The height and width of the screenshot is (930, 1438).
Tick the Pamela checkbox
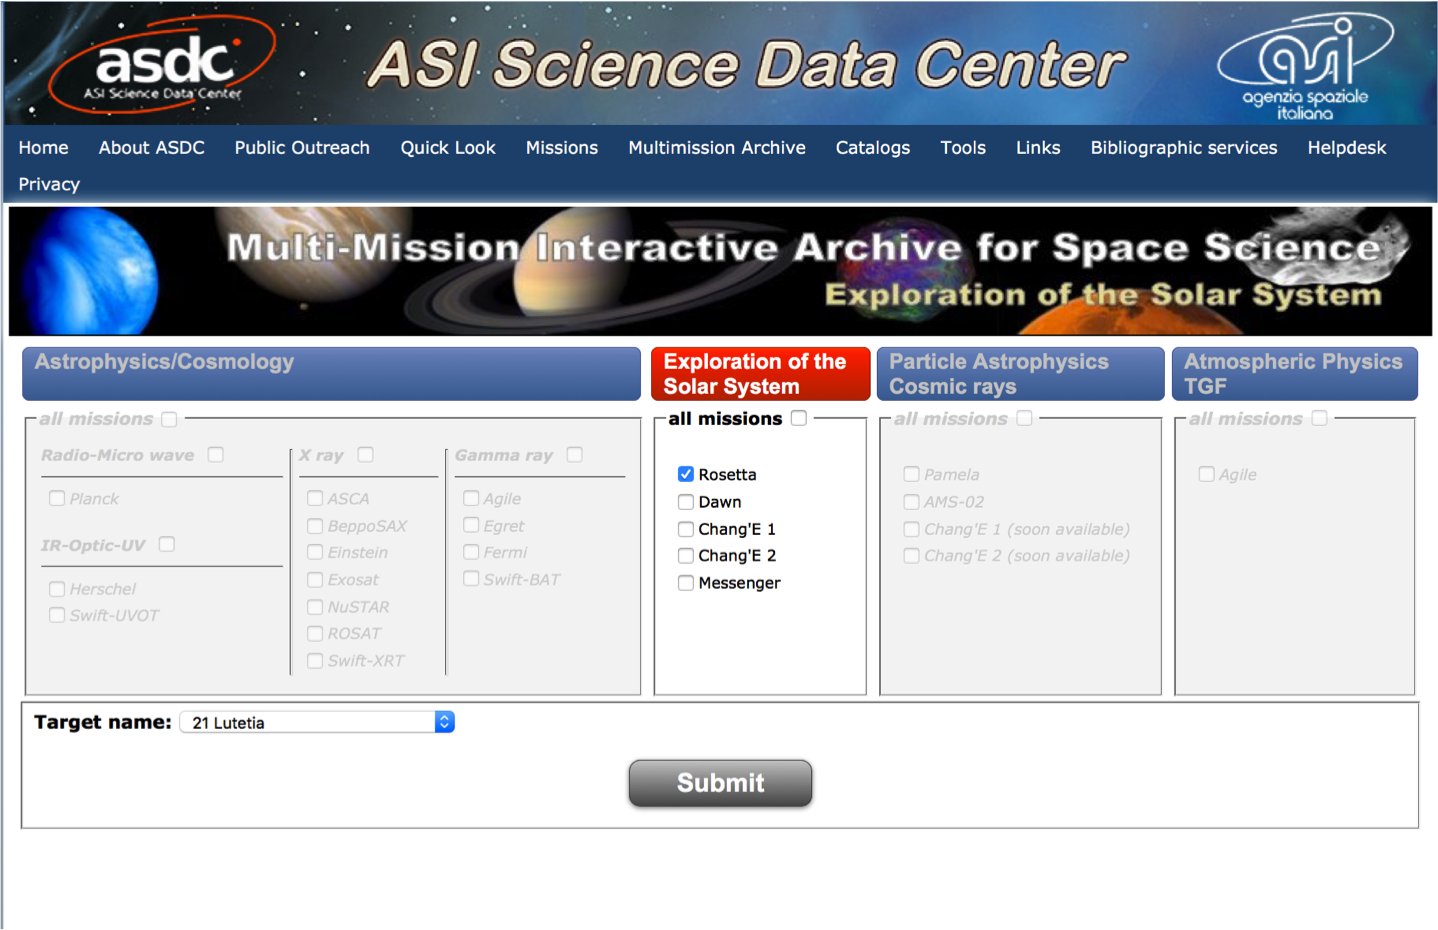point(911,474)
